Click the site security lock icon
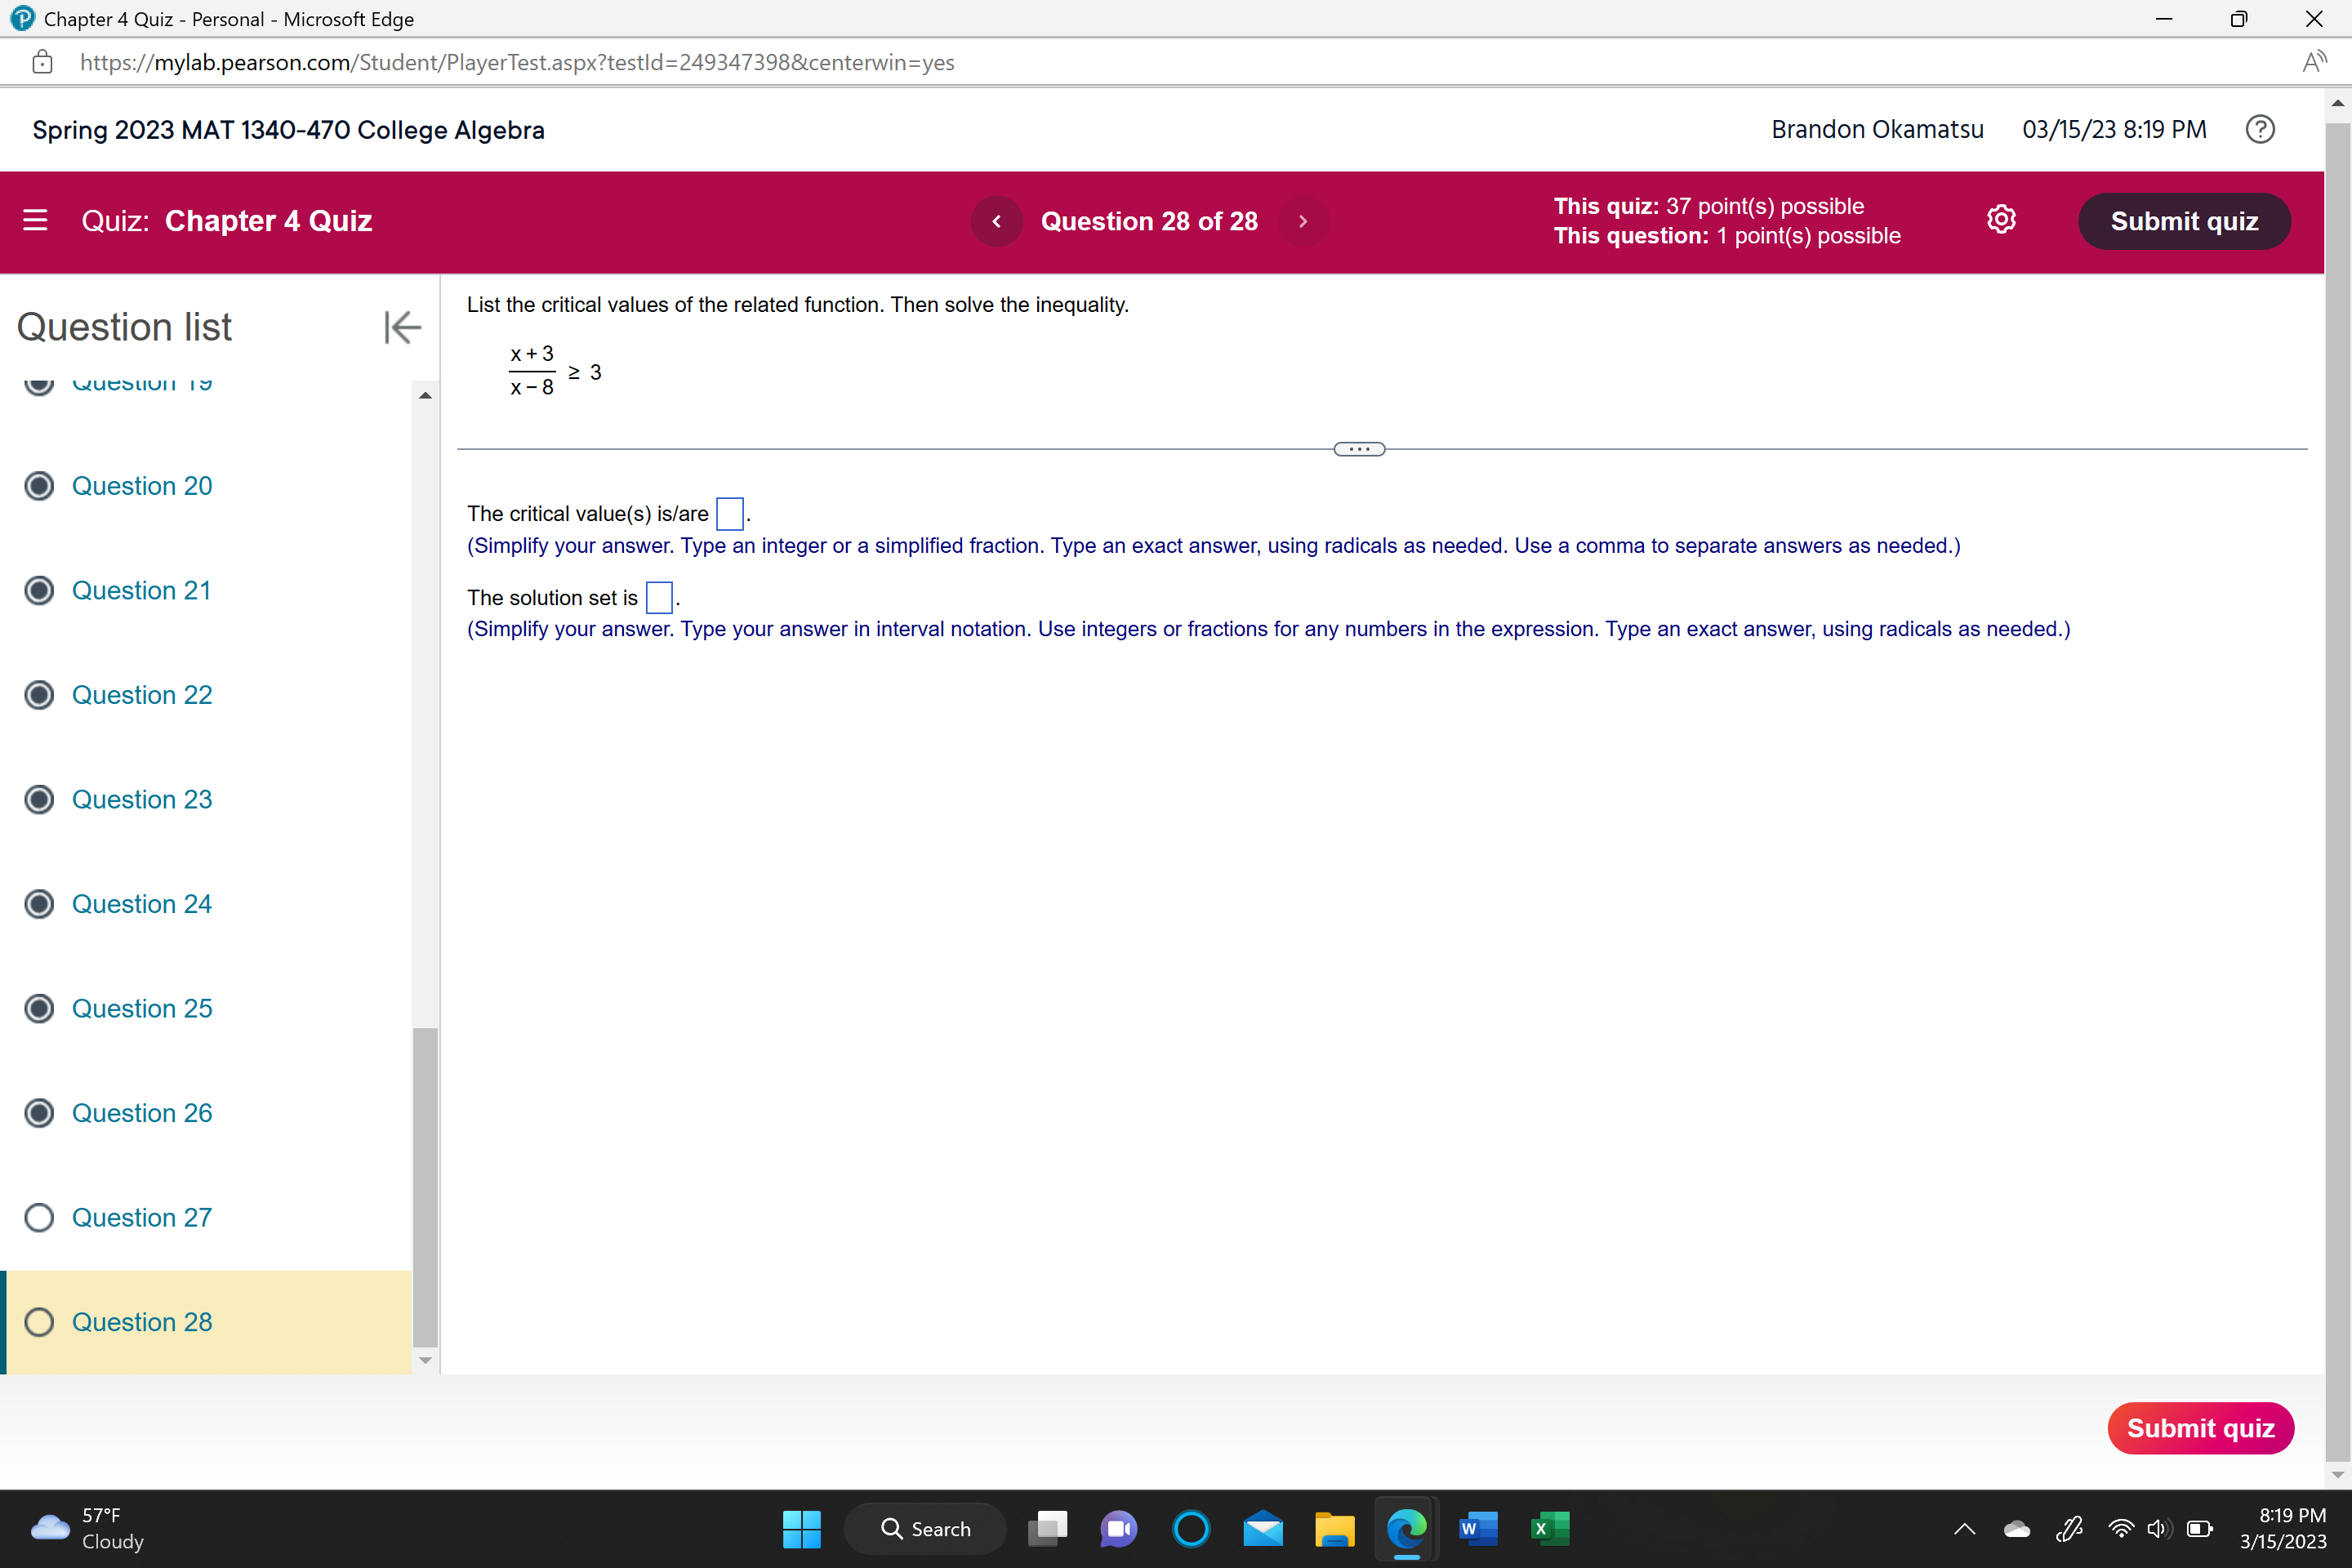The height and width of the screenshot is (1568, 2352). [42, 62]
